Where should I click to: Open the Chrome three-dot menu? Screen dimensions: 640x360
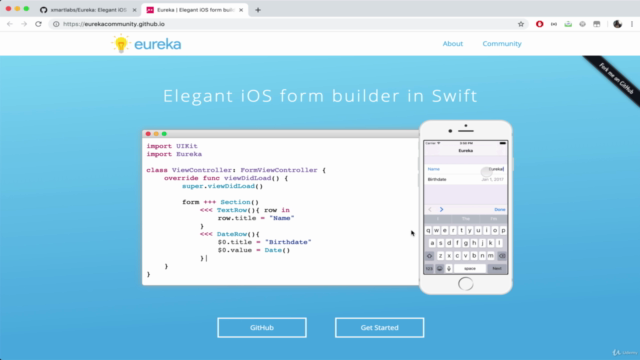(632, 24)
